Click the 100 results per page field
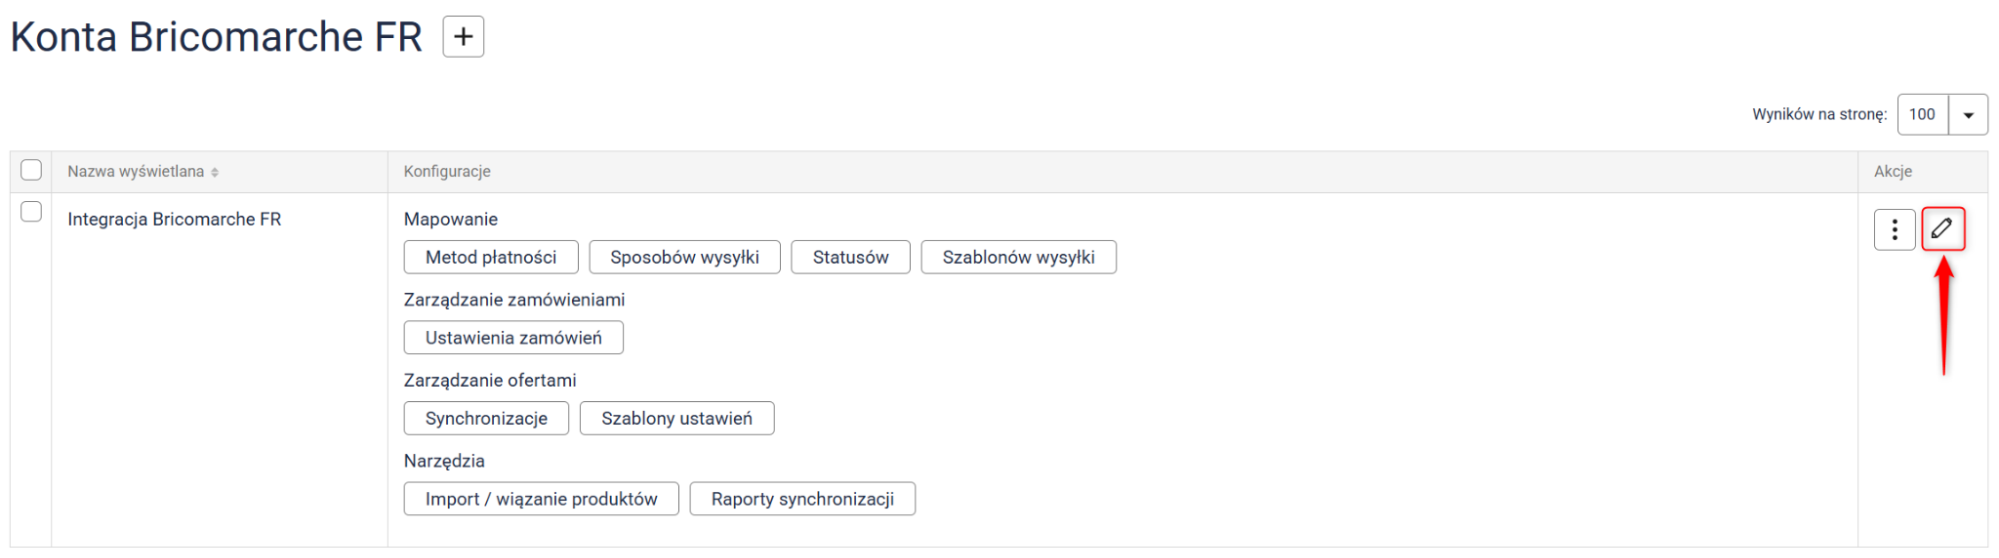This screenshot has width=1999, height=558. click(1922, 114)
